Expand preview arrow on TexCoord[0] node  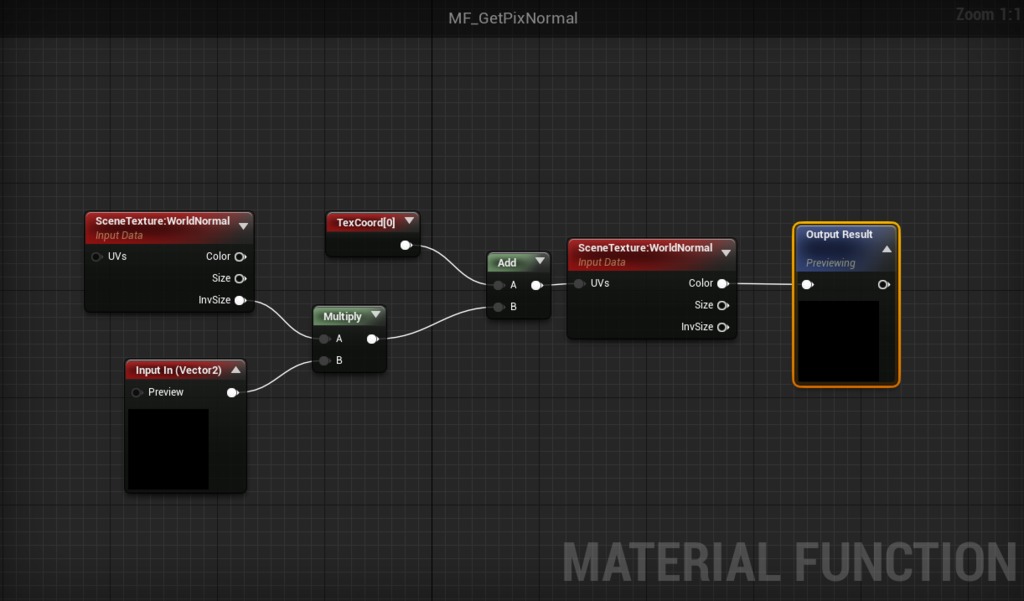click(x=409, y=221)
